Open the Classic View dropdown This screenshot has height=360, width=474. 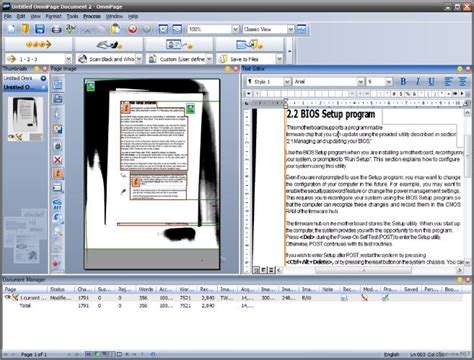click(291, 29)
